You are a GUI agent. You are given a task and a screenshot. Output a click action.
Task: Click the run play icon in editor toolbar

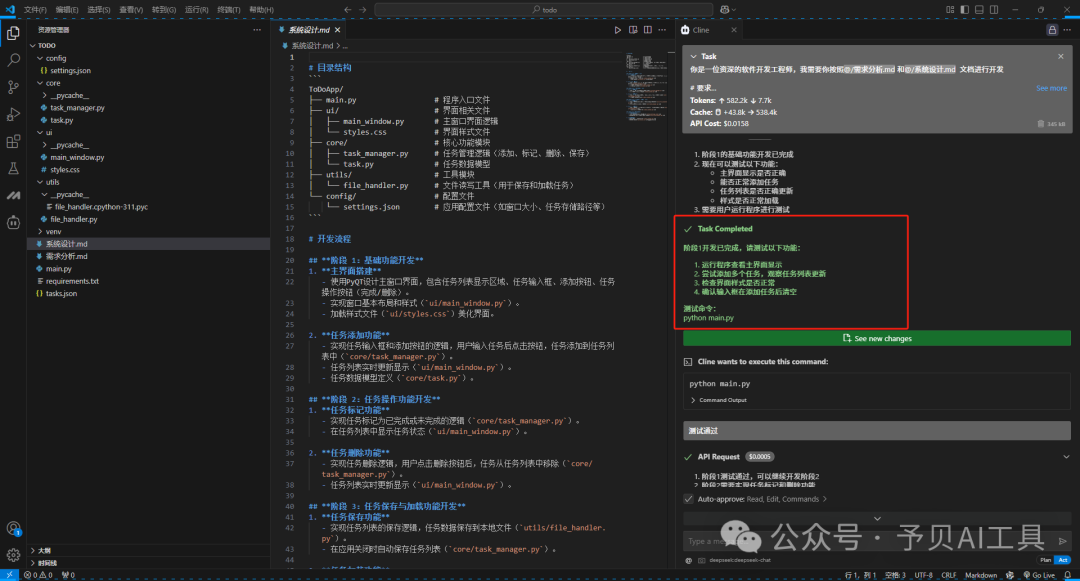click(x=617, y=30)
